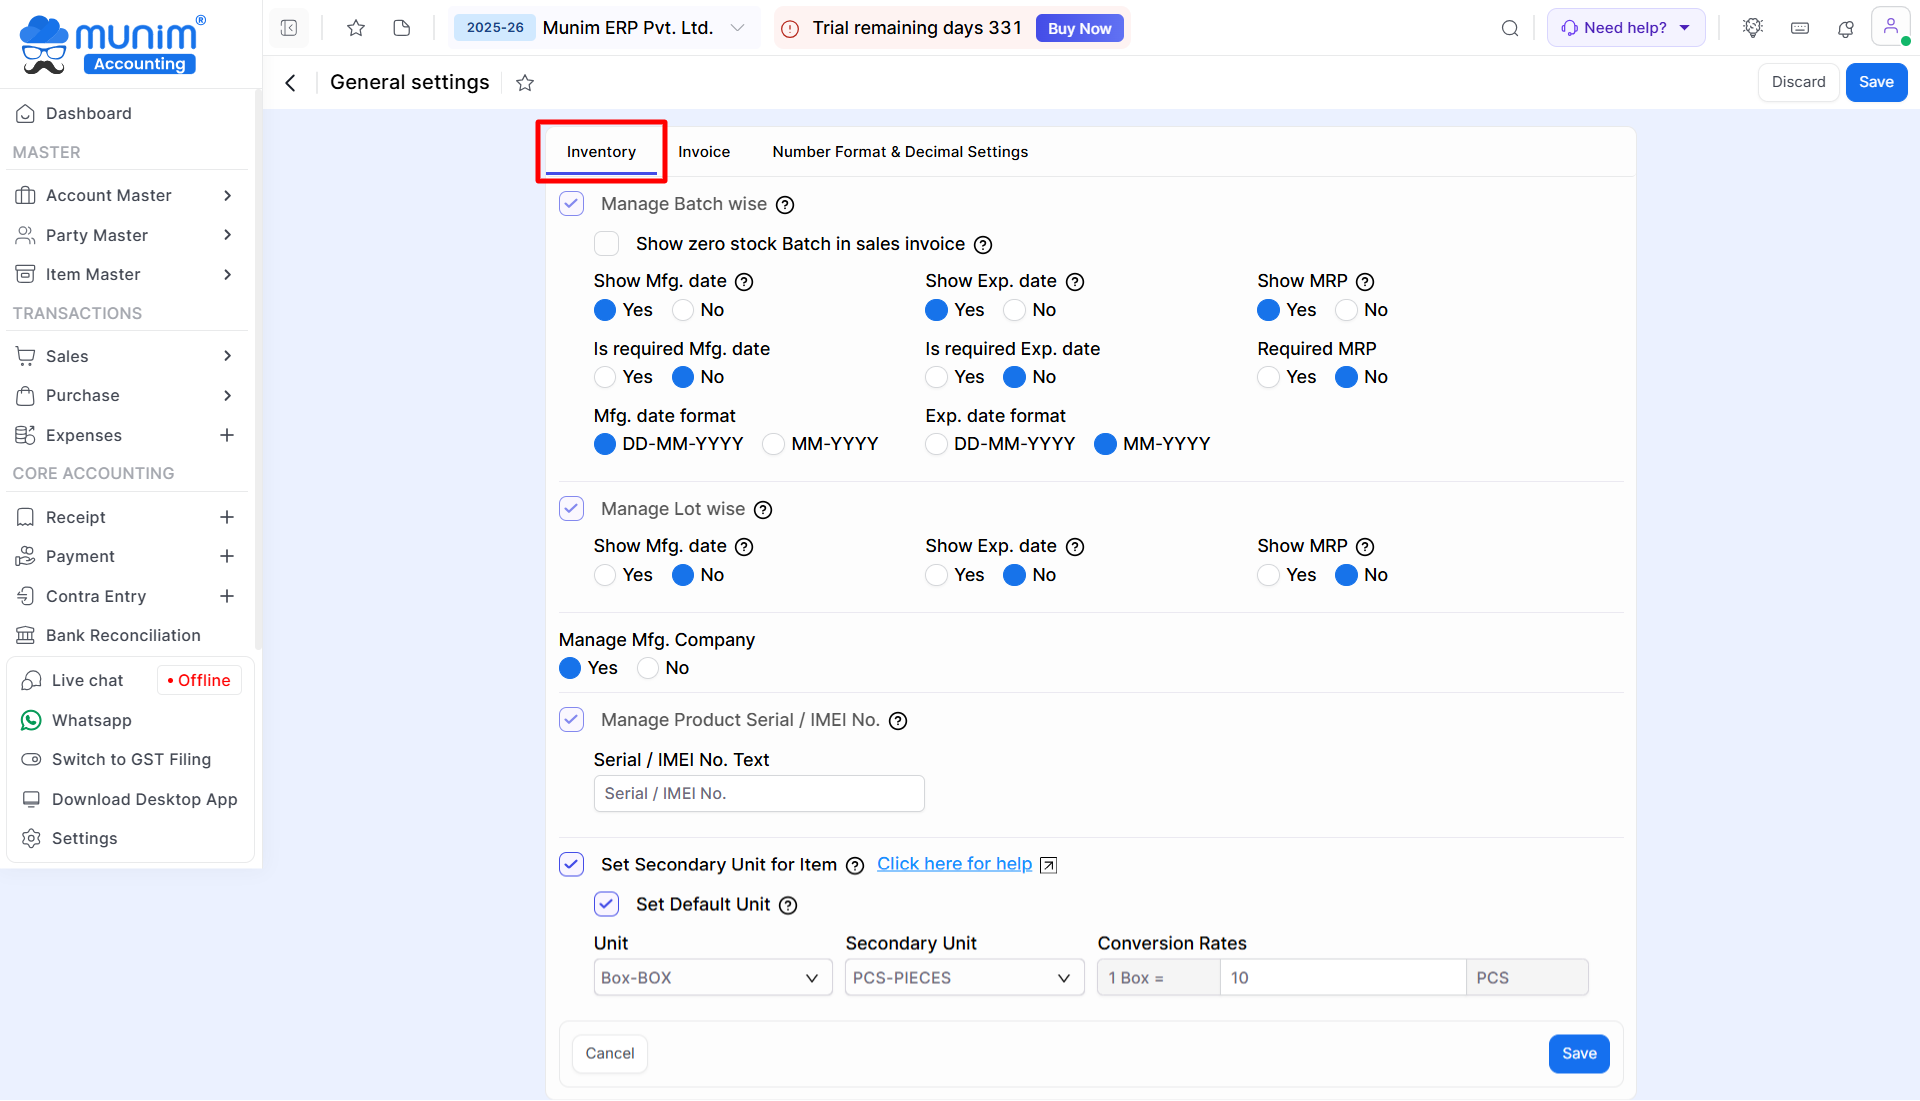Open Manage Batch wise help icon
The image size is (1920, 1101).
[786, 205]
